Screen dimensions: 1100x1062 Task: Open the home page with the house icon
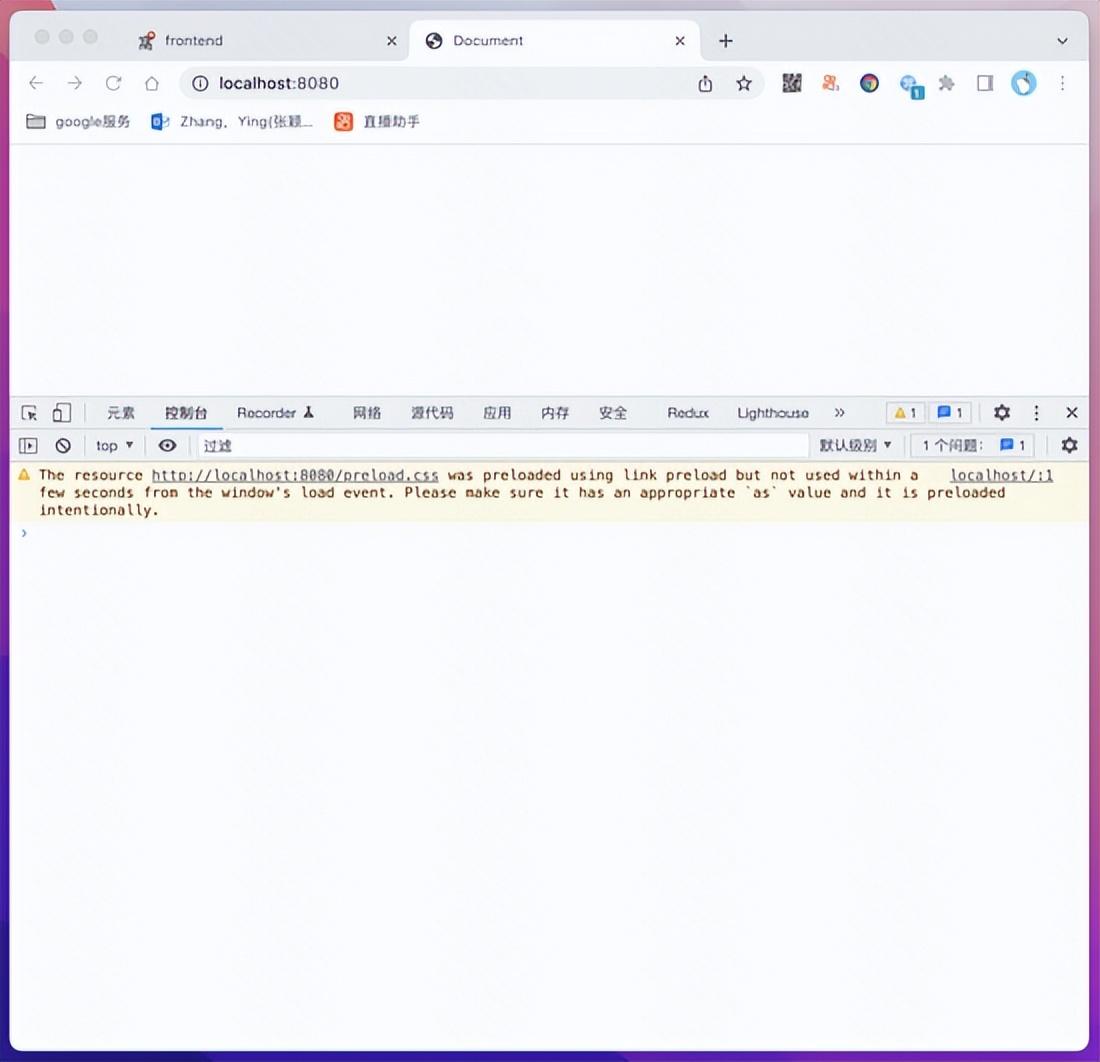click(152, 83)
